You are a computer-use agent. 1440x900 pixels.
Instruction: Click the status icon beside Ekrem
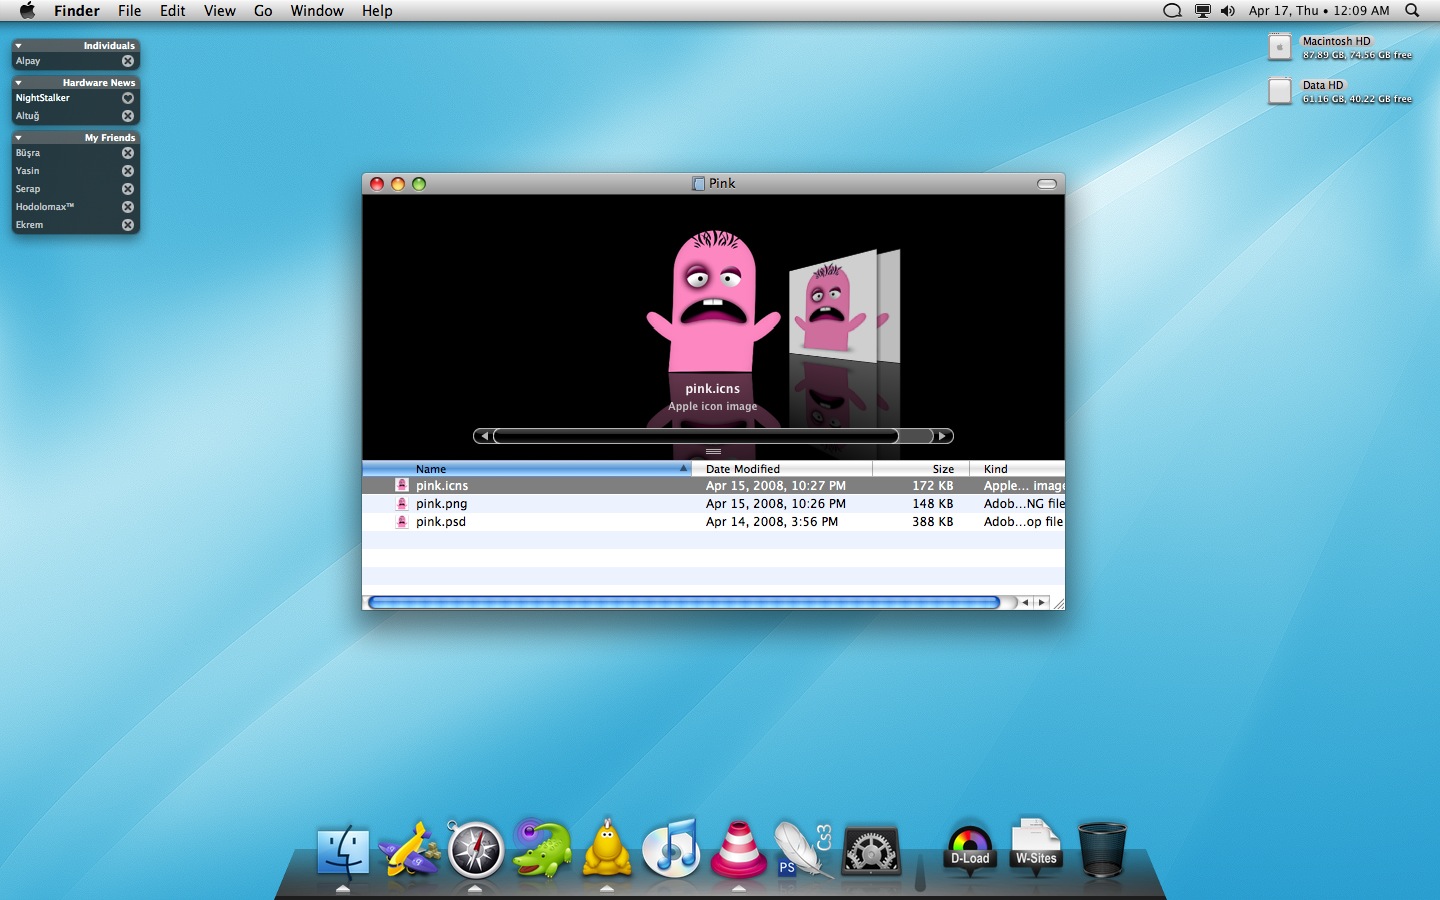pyautogui.click(x=128, y=225)
